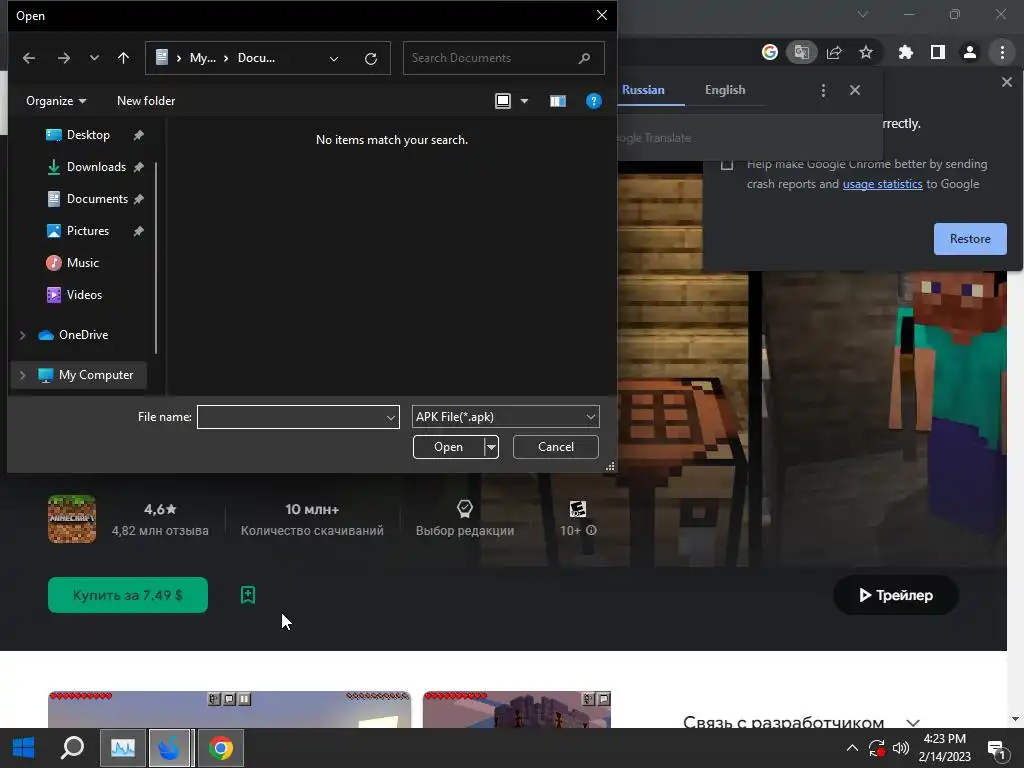Open the File name history dropdown
This screenshot has width=1024, height=768.
click(391, 417)
